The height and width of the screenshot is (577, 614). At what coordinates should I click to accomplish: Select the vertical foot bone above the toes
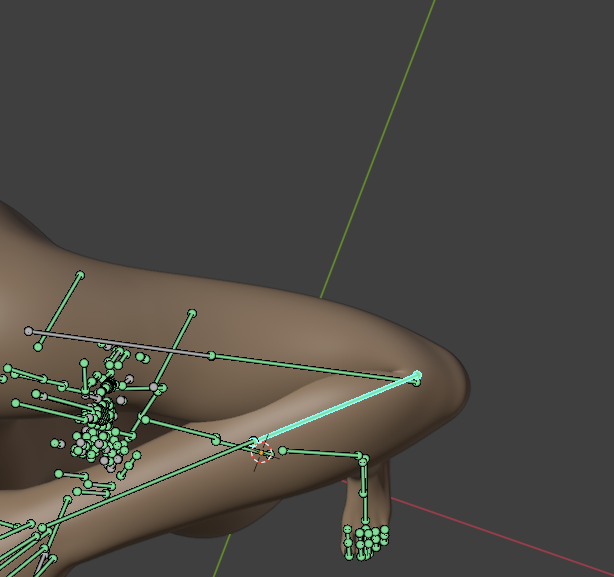365,508
